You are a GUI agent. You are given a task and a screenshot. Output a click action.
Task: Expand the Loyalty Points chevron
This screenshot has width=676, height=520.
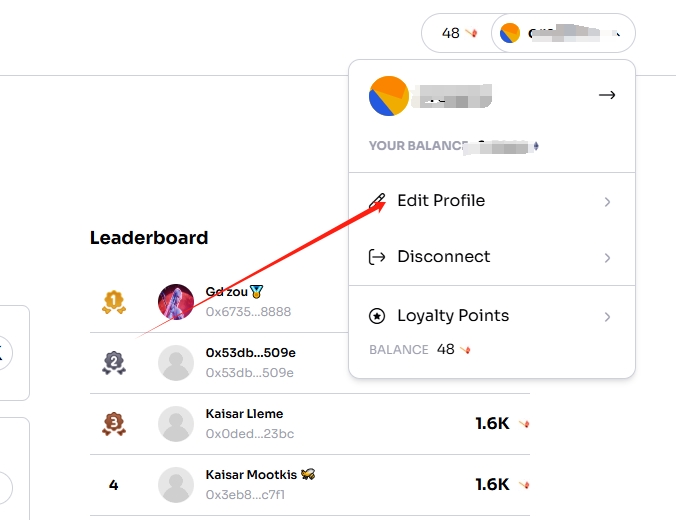(x=607, y=317)
